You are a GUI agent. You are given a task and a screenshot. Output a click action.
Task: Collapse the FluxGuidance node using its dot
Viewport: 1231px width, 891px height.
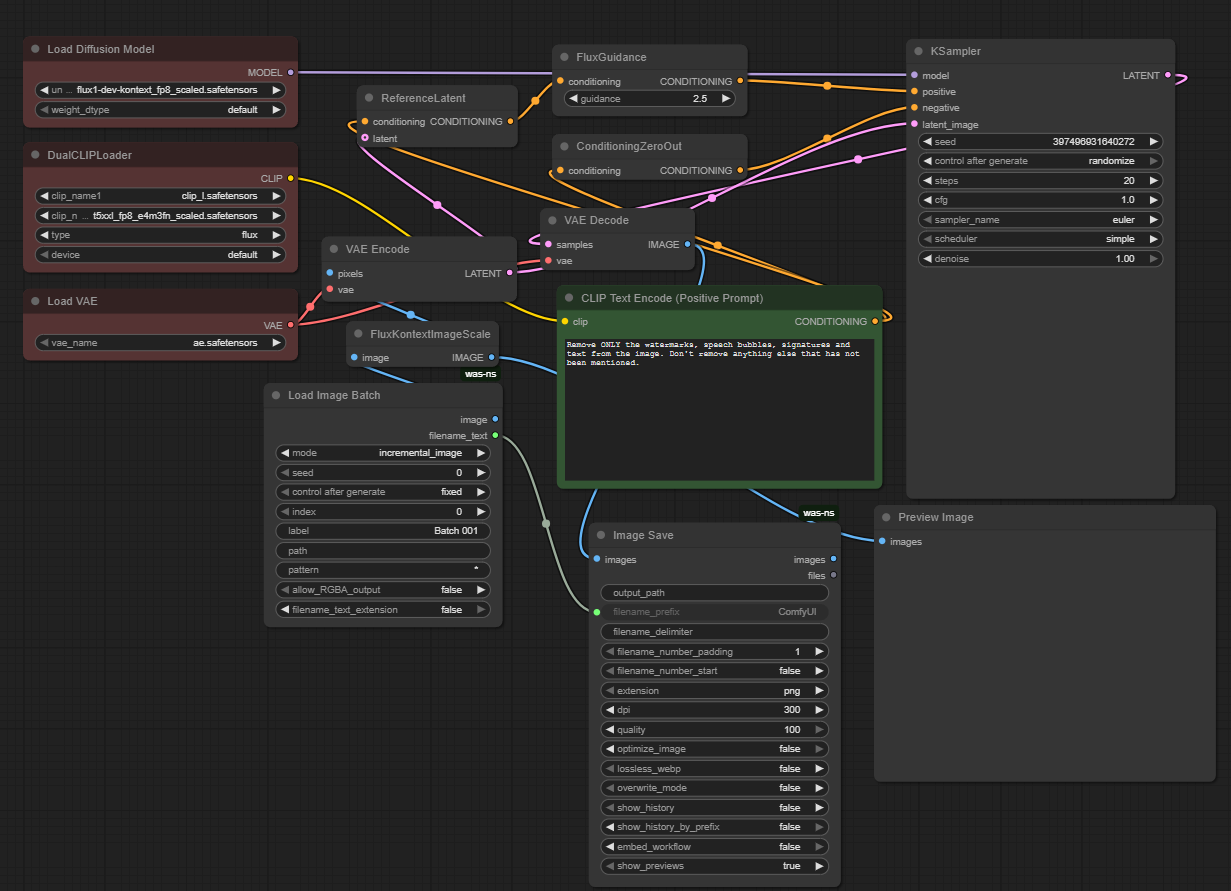click(x=564, y=58)
